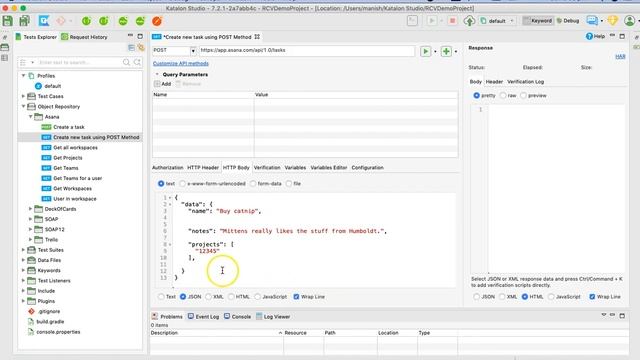Open the Event Log tab
The height and width of the screenshot is (360, 640).
coord(203,317)
